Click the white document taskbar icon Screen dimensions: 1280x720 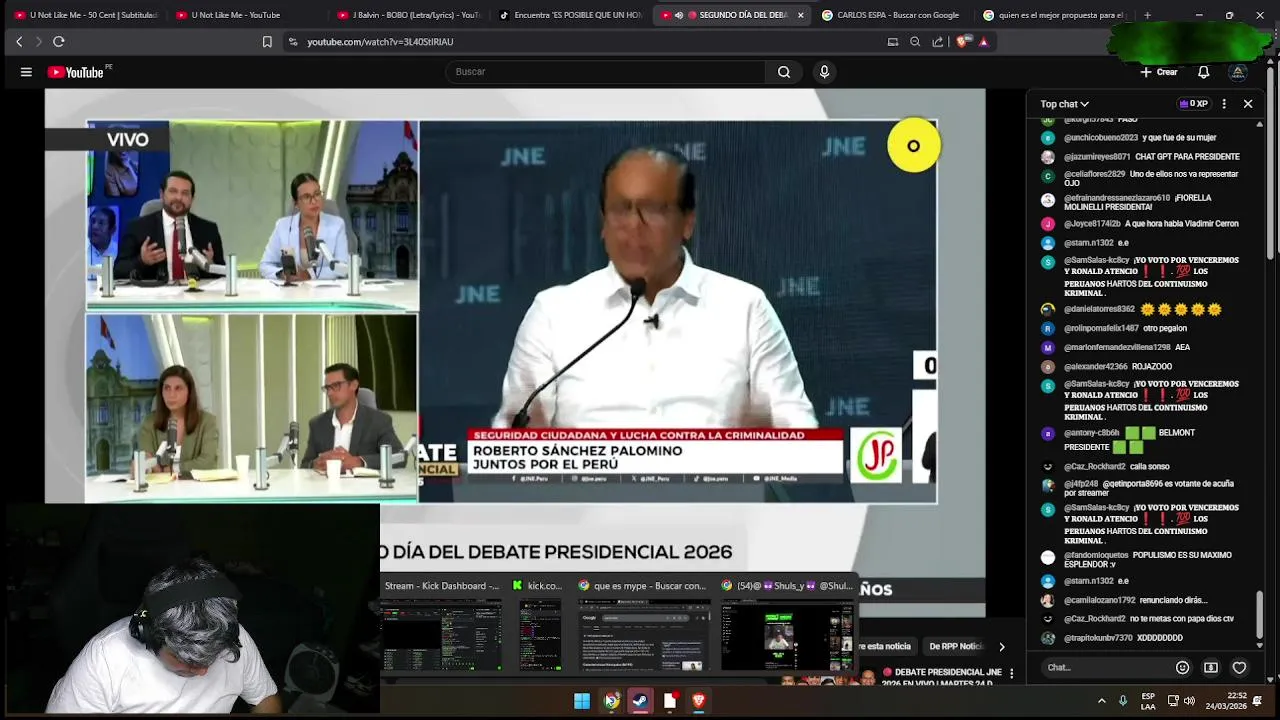pyautogui.click(x=670, y=701)
